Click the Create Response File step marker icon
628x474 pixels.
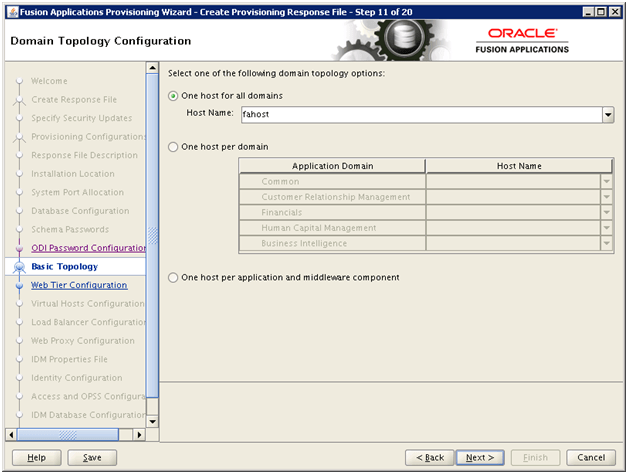tap(19, 100)
